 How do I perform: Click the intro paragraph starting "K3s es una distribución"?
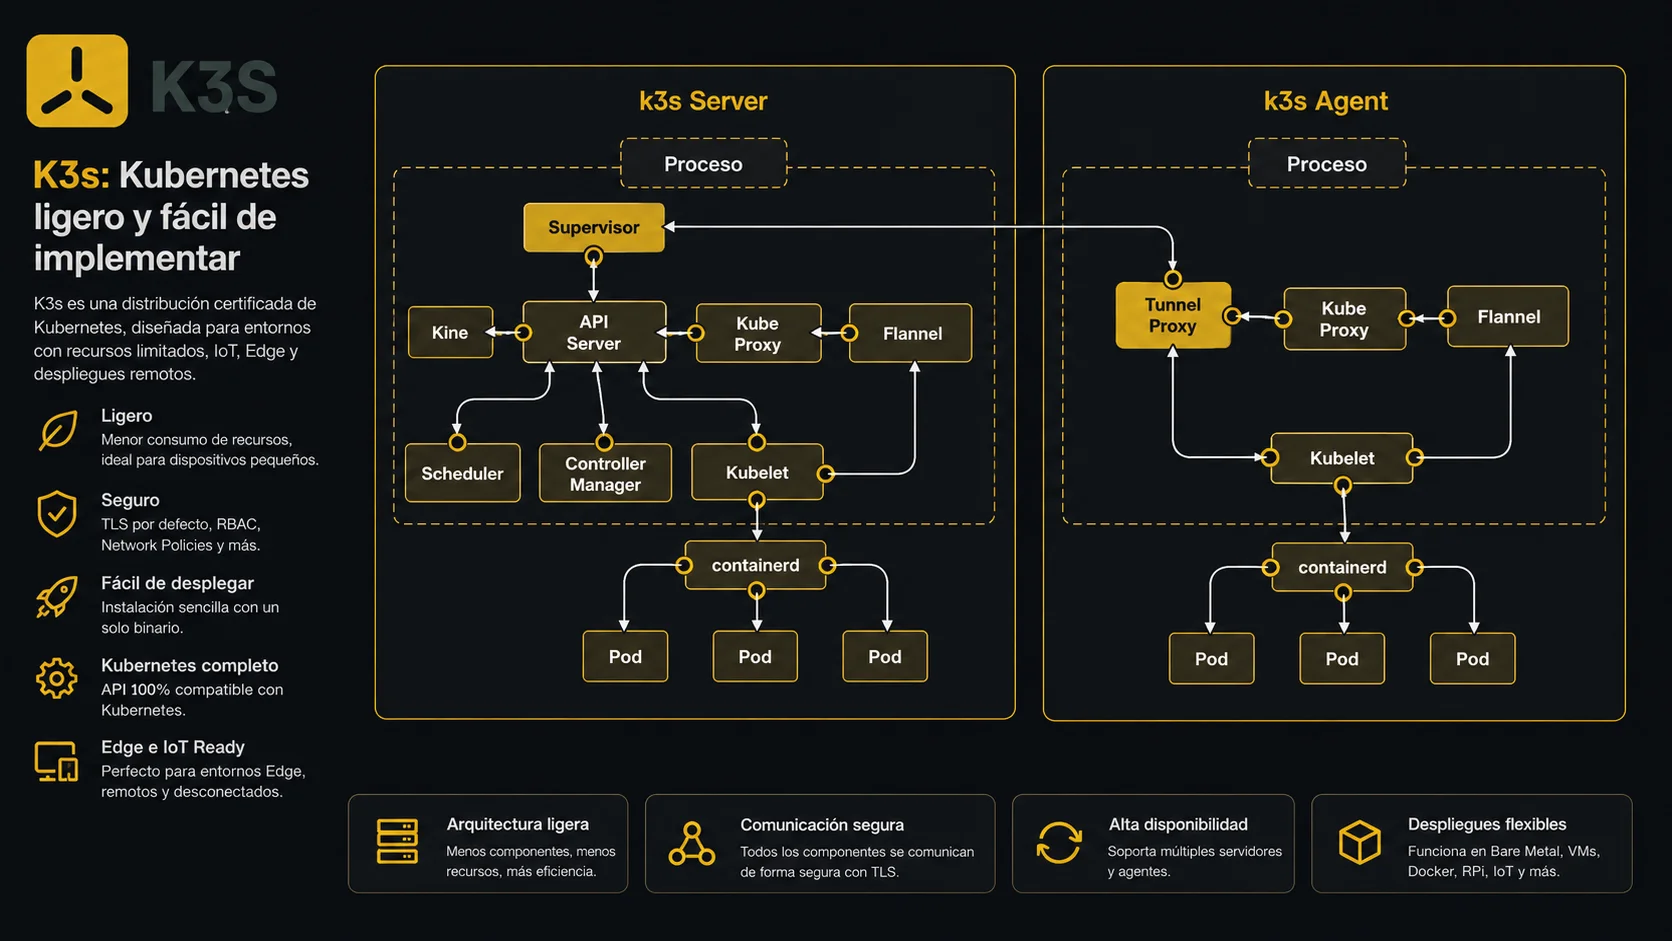pos(175,338)
